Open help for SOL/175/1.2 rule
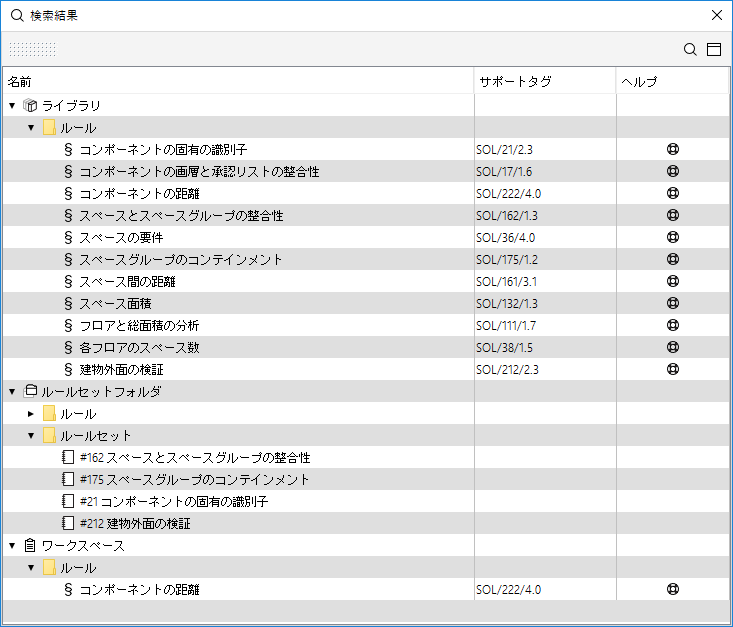 tap(673, 259)
